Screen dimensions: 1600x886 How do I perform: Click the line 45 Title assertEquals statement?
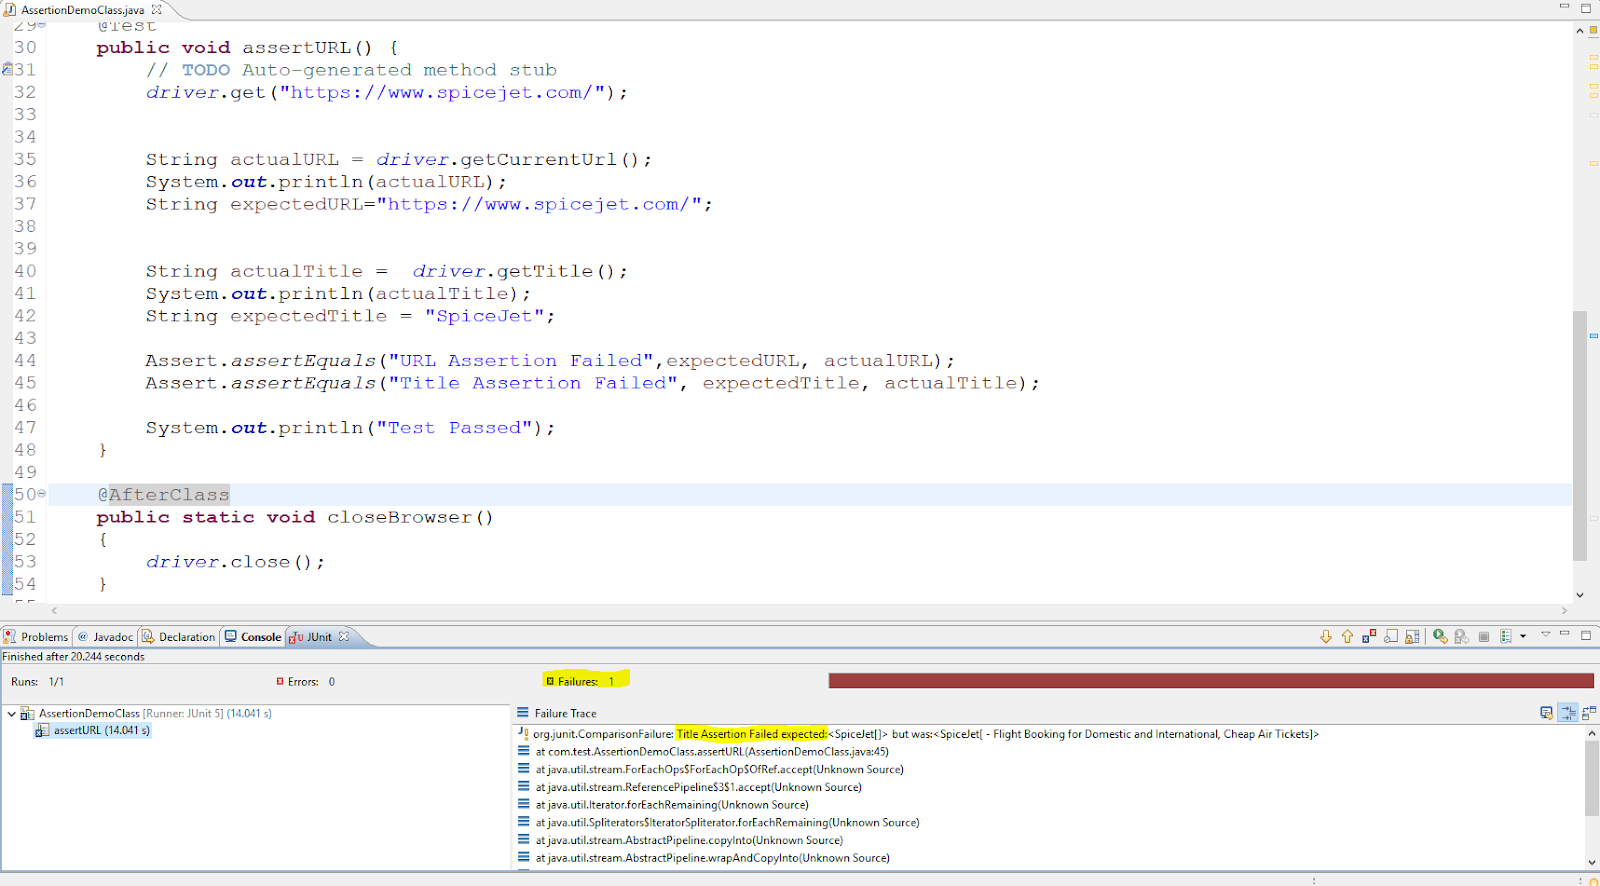(x=592, y=383)
